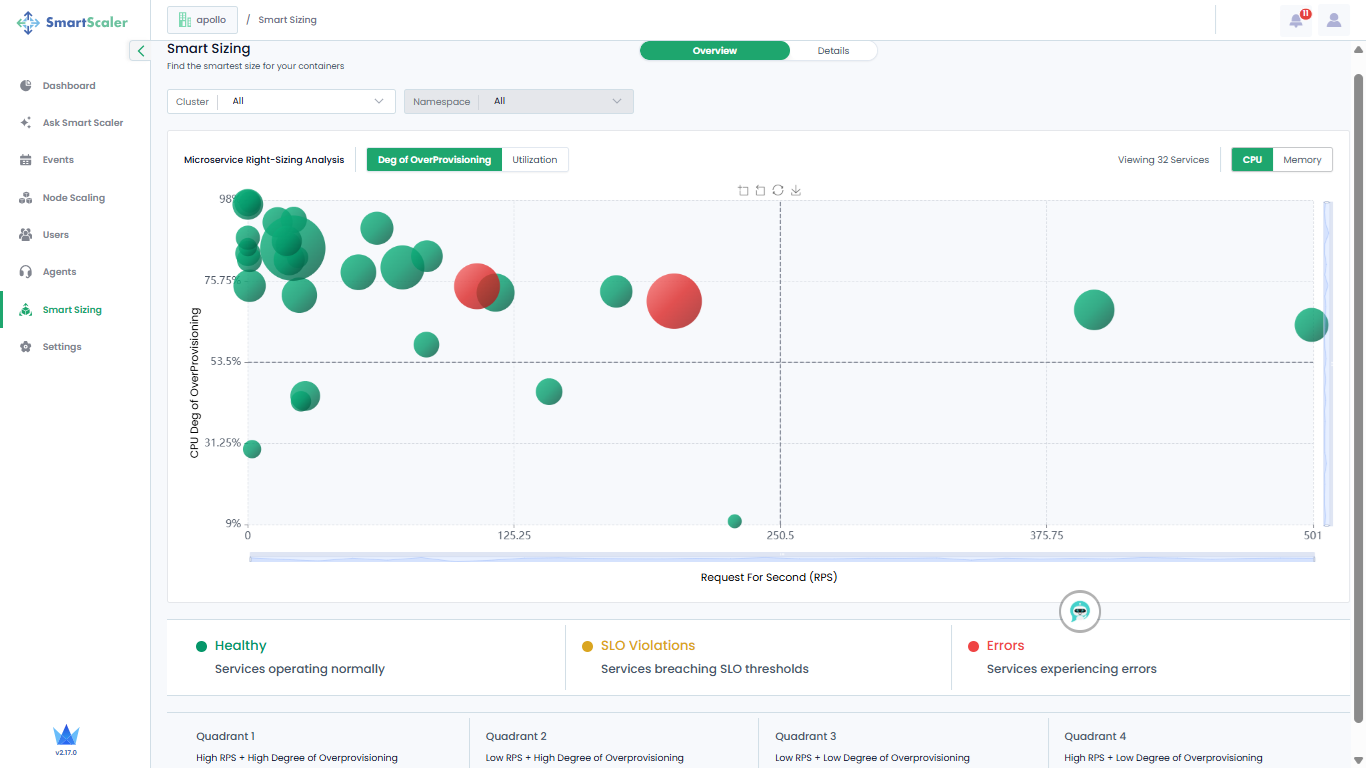This screenshot has height=768, width=1366.
Task: Open the chatbot assistant bubble
Action: tap(1079, 611)
